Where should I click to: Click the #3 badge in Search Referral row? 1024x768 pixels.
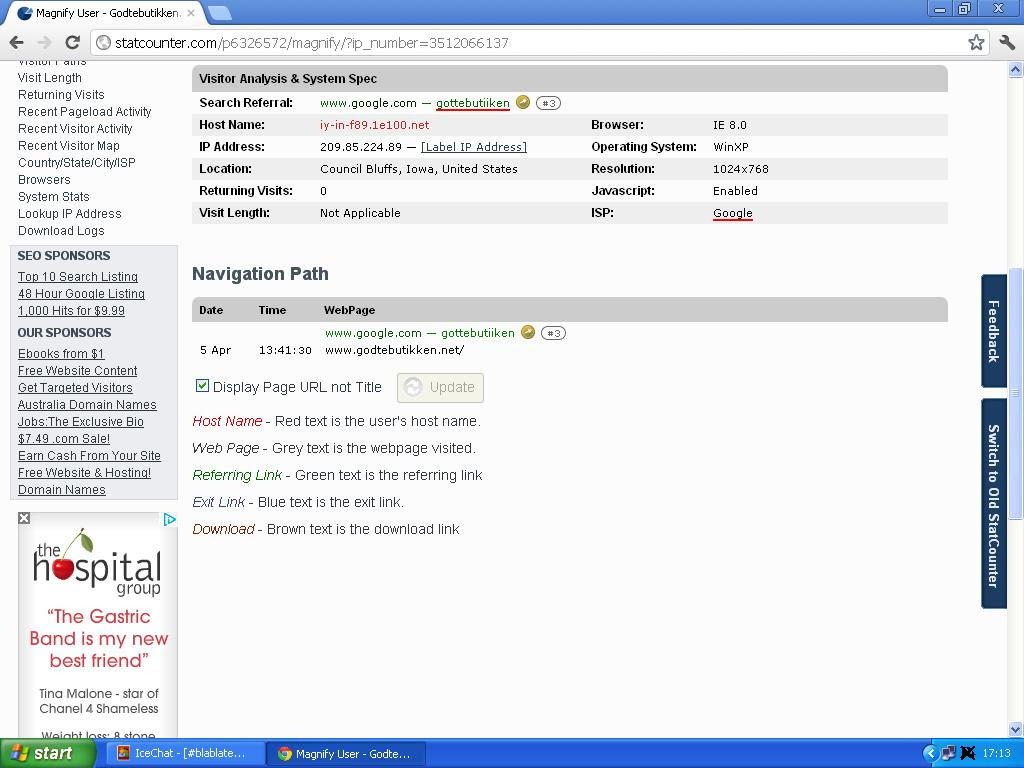click(548, 103)
